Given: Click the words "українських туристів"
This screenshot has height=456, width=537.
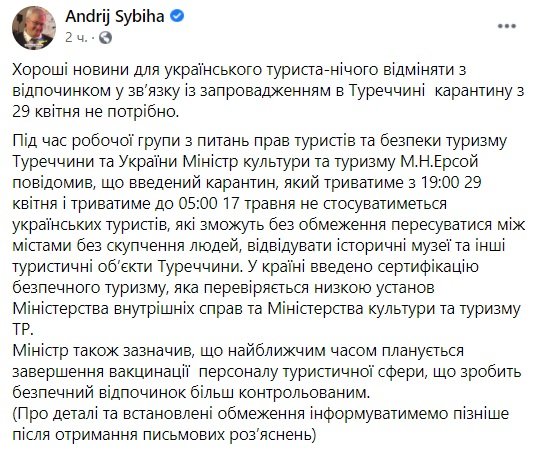Looking at the screenshot, I should 92,225.
